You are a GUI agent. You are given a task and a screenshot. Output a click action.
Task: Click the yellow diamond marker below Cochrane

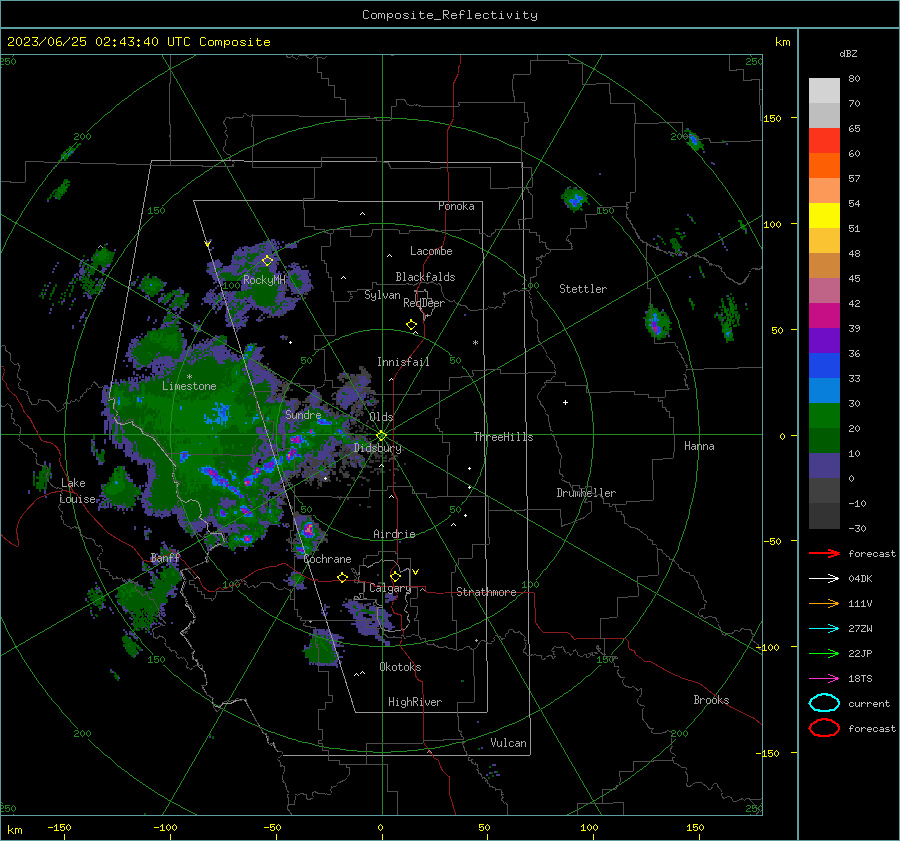[342, 578]
